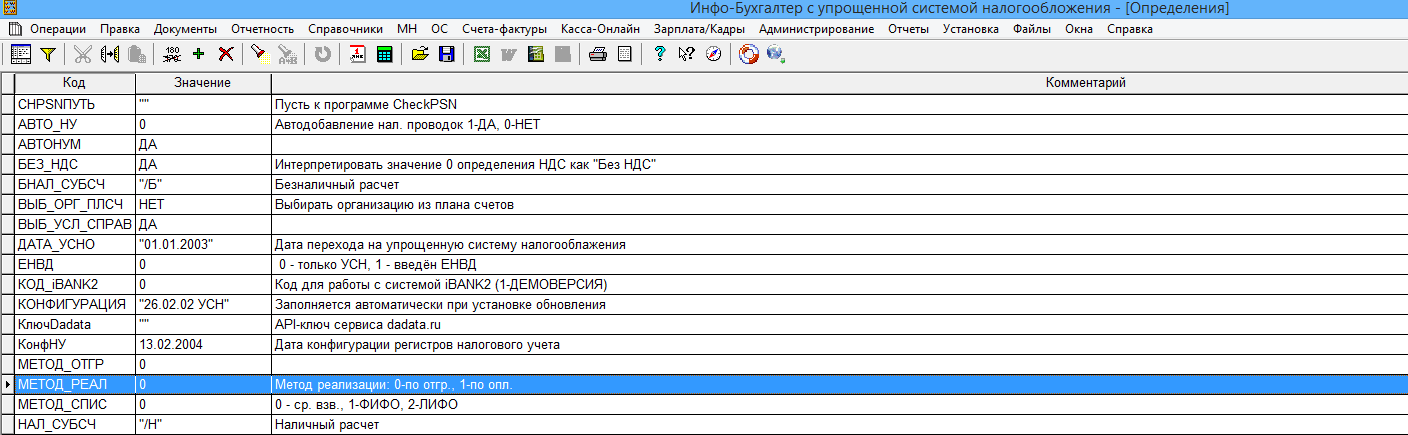Click the Код column header
1408x435 pixels.
tap(74, 82)
